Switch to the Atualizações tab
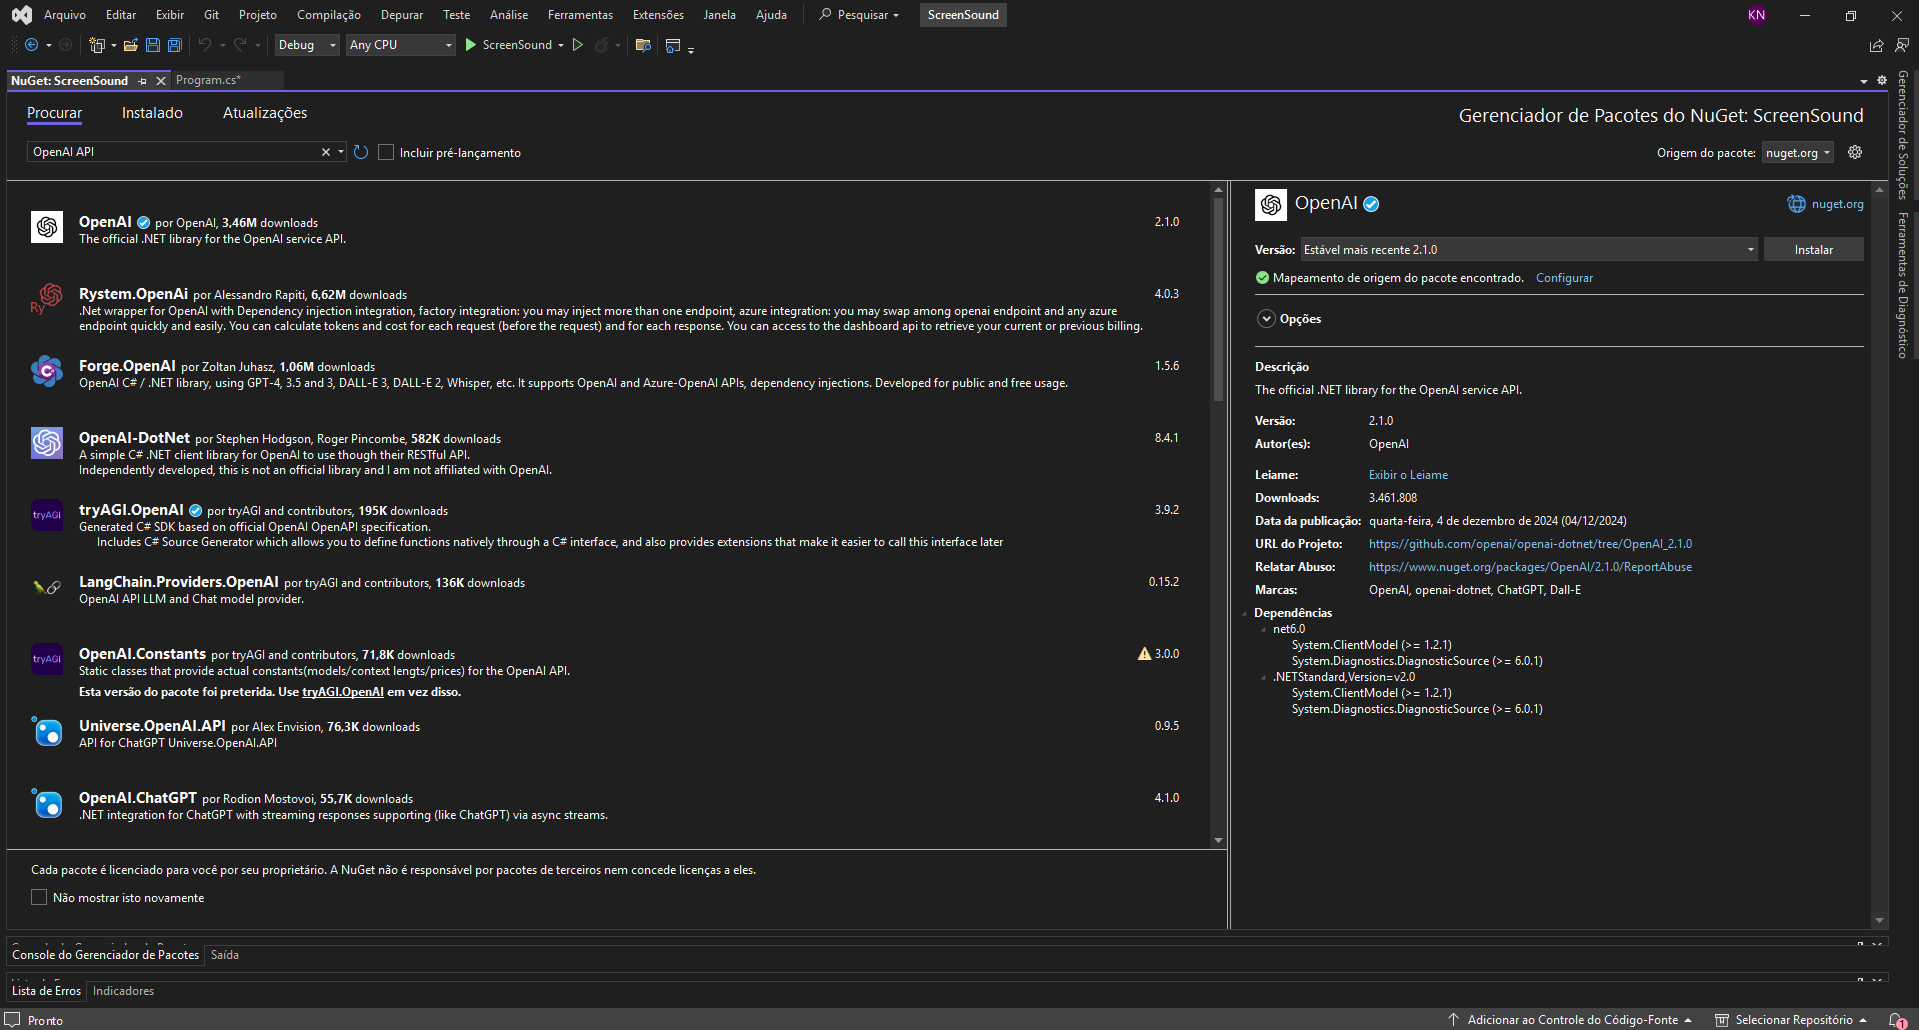Image resolution: width=1919 pixels, height=1030 pixels. (265, 113)
